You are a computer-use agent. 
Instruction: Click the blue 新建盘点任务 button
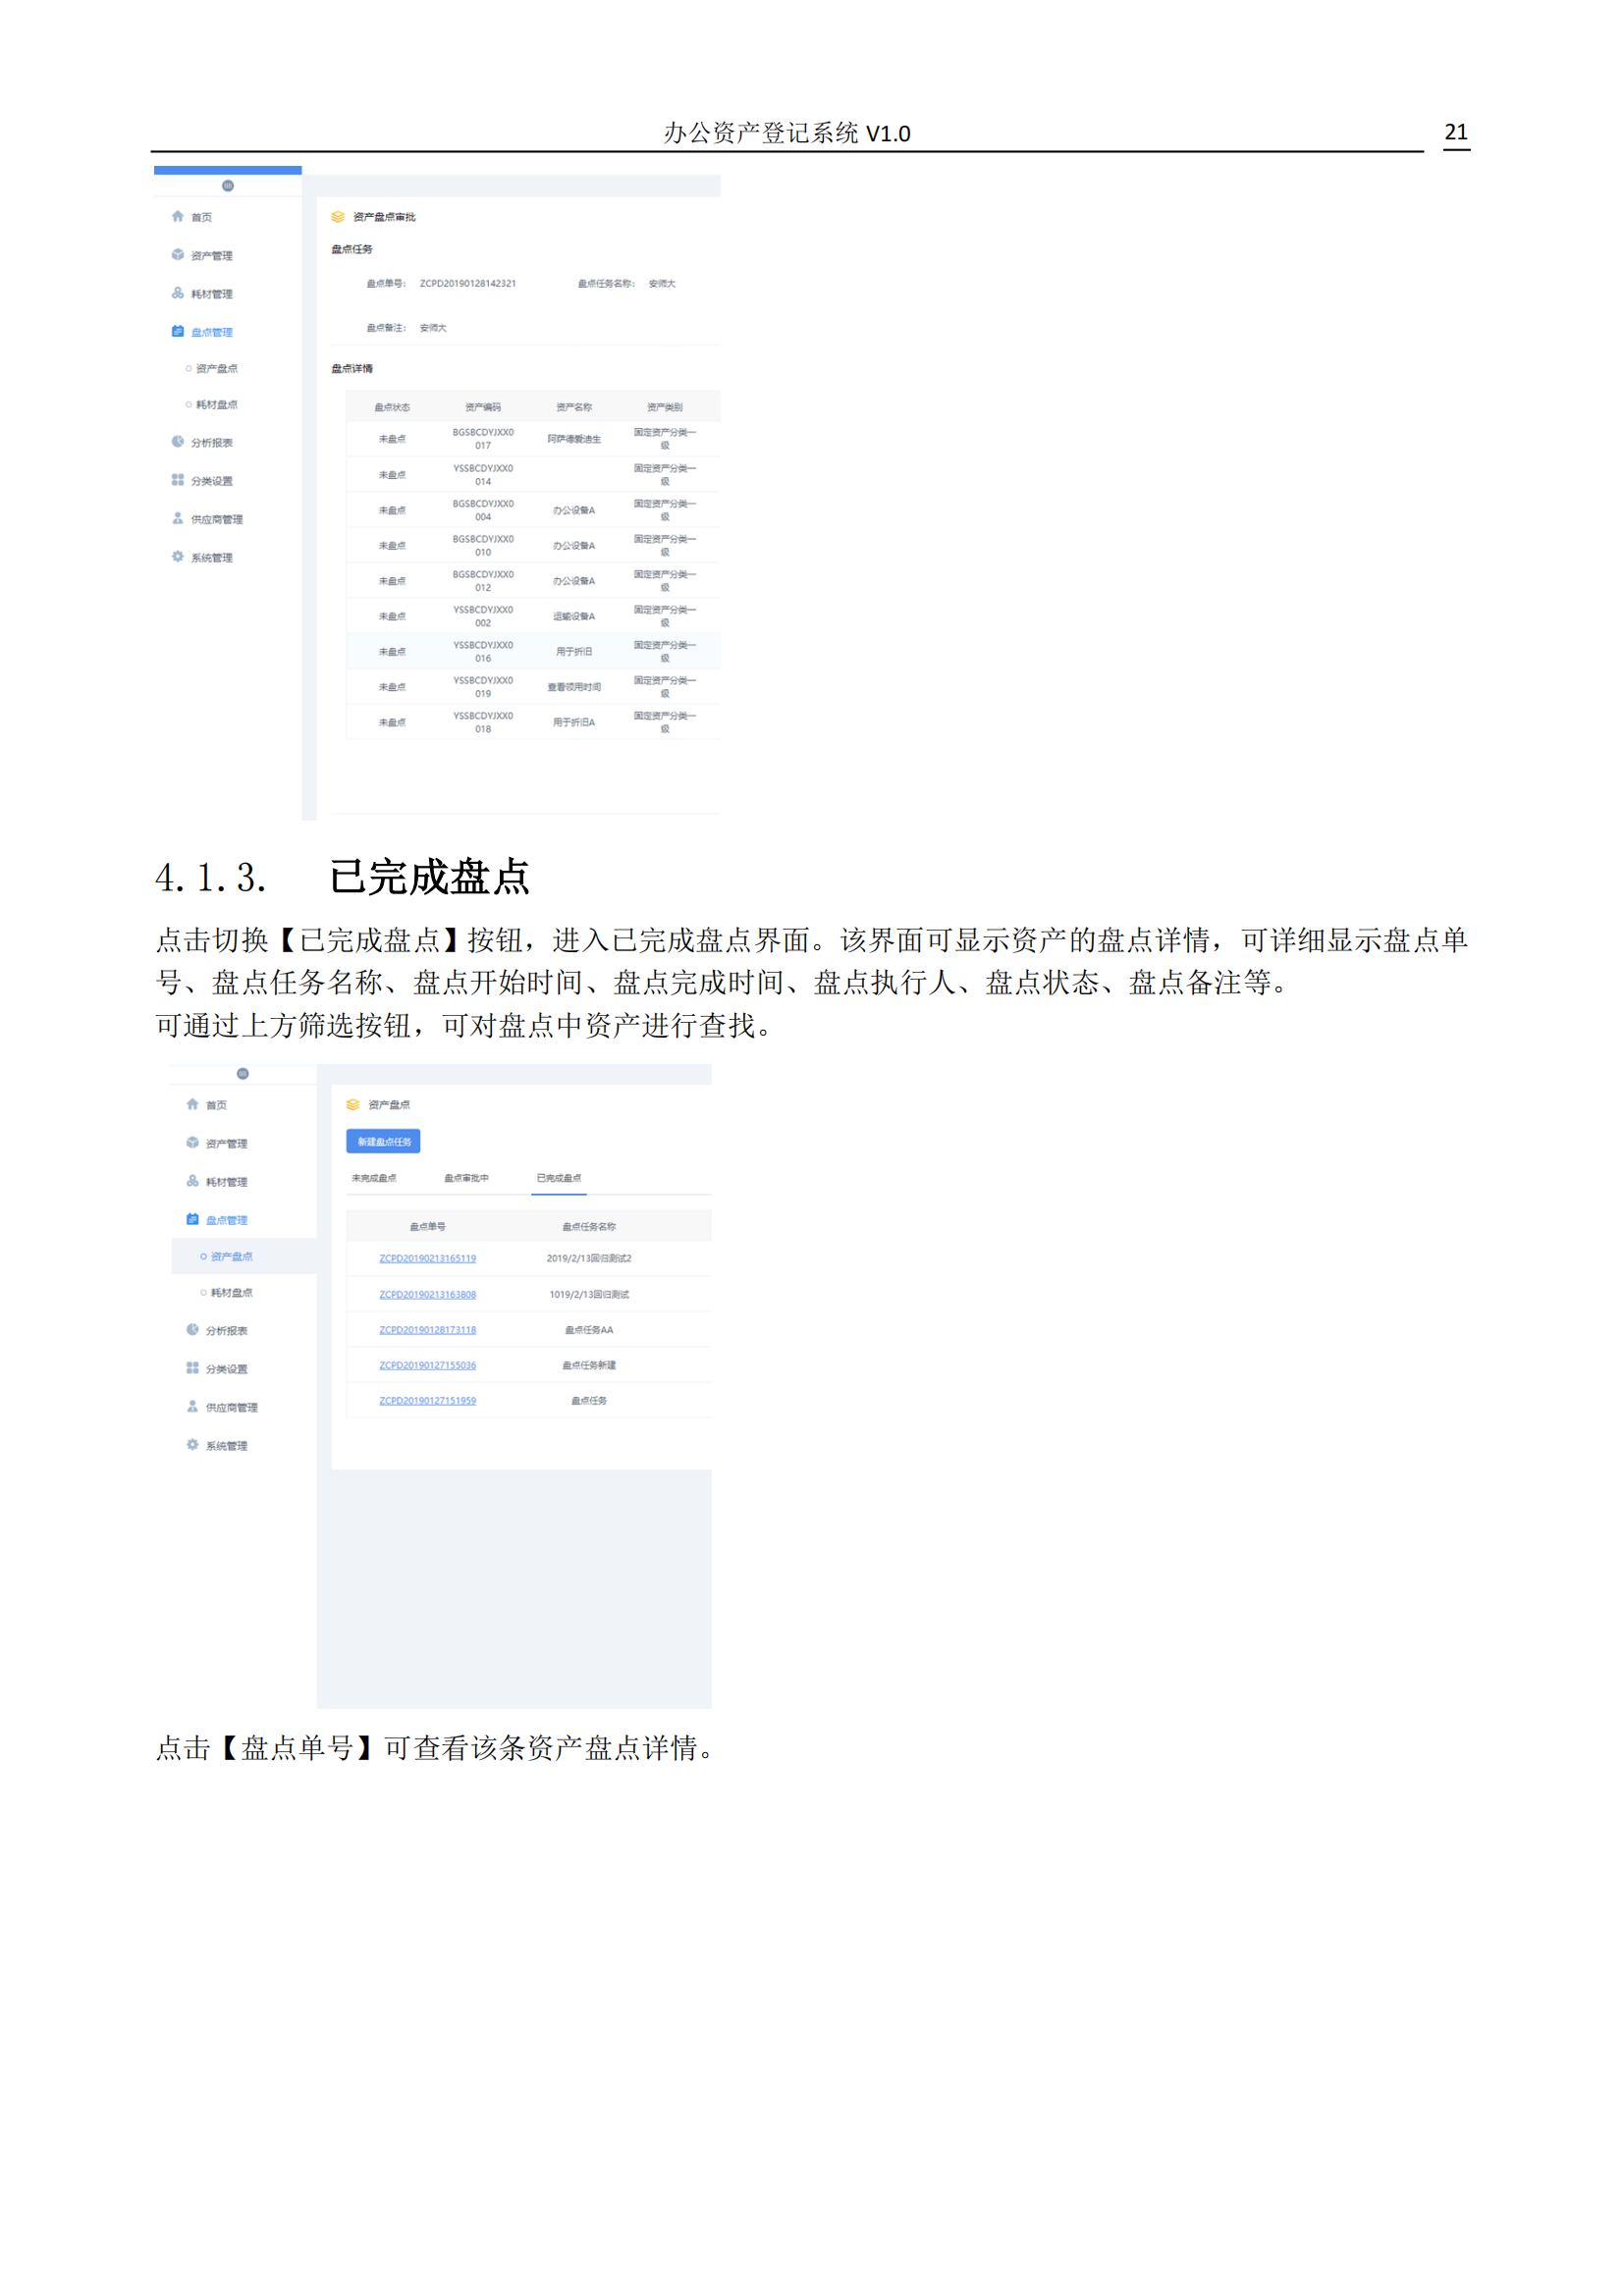pos(383,1141)
